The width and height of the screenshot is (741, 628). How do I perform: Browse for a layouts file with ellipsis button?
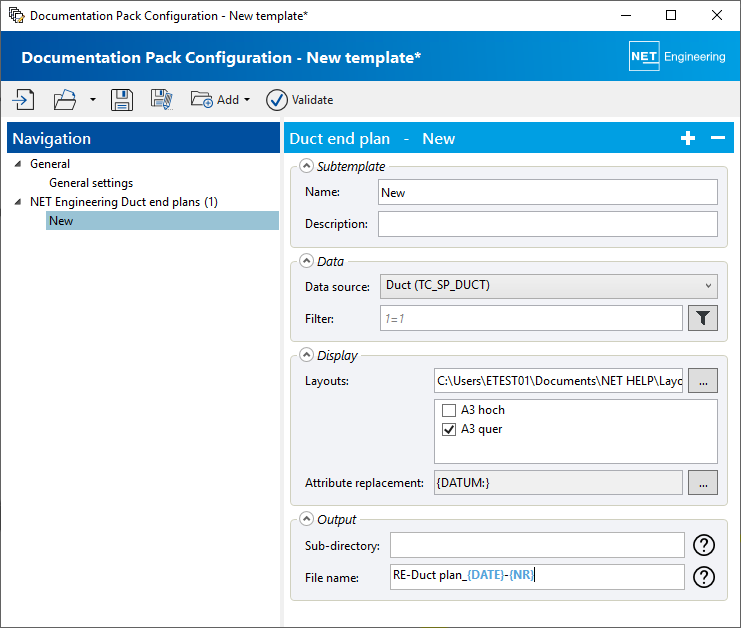[702, 381]
